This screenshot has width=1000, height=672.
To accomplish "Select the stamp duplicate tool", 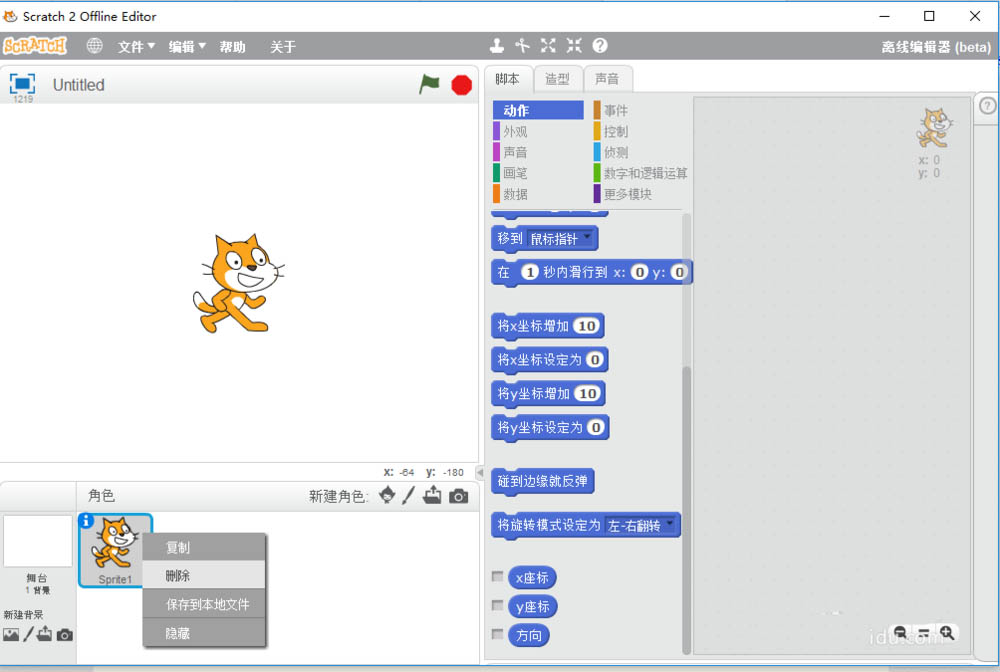I will coord(497,45).
